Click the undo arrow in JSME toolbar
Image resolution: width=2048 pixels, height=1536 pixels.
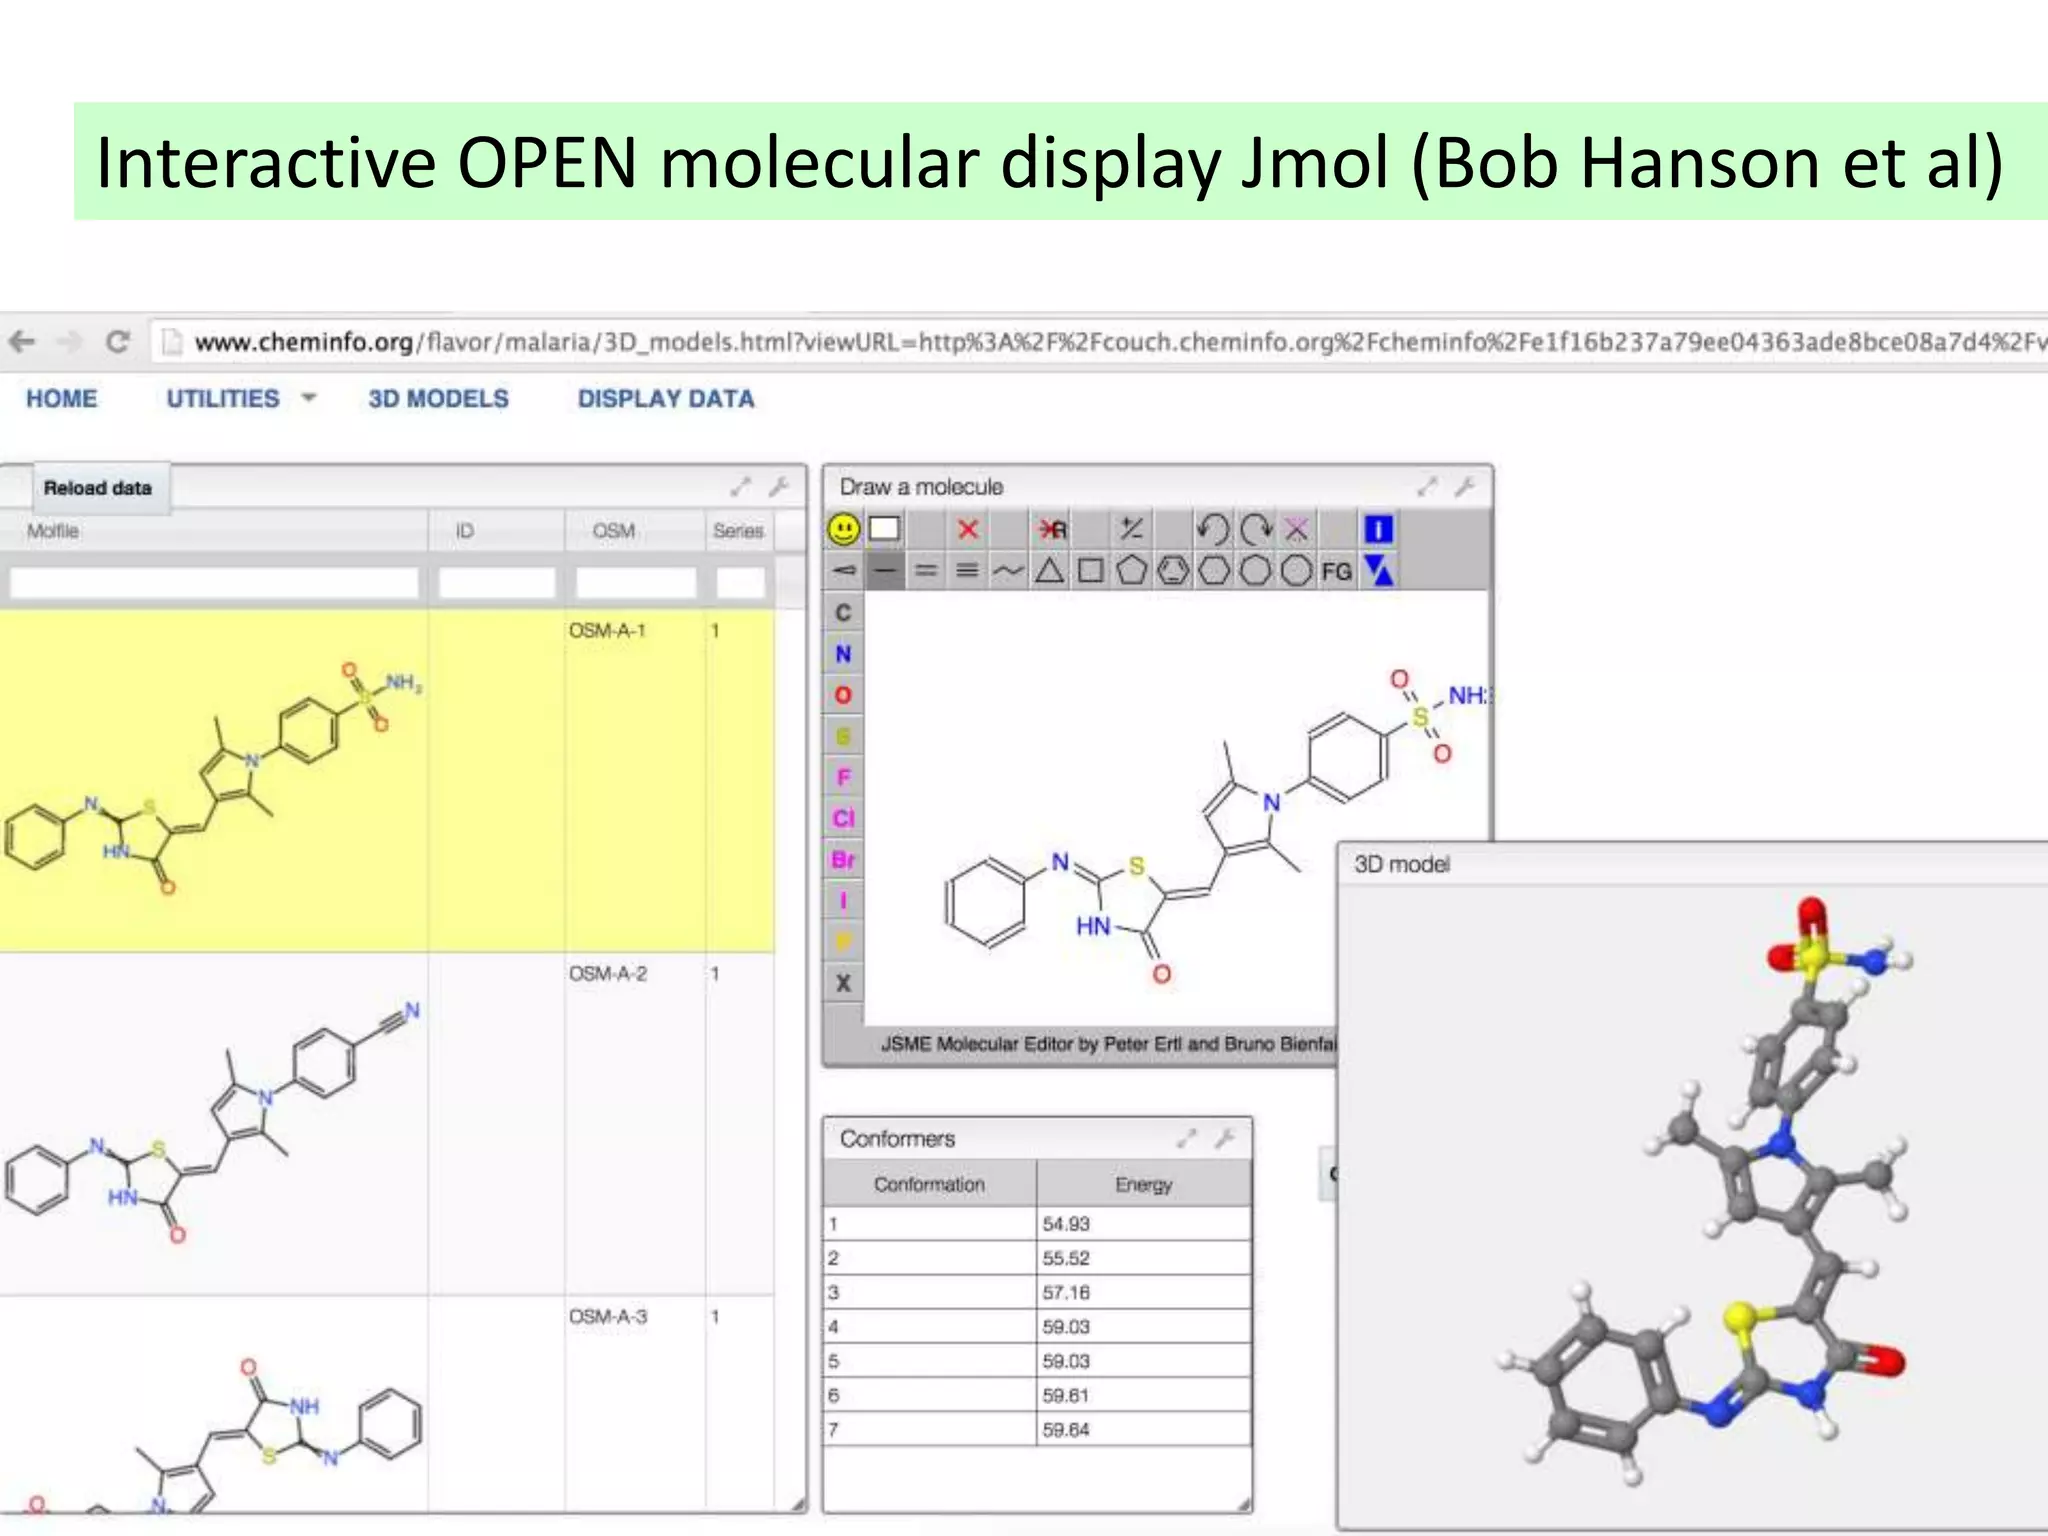tap(1213, 529)
